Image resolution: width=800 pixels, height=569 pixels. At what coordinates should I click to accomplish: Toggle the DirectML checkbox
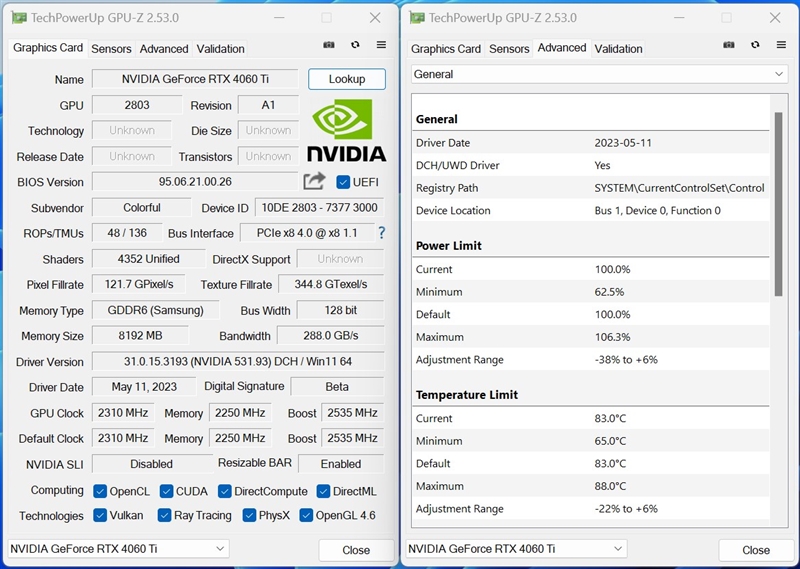323,491
